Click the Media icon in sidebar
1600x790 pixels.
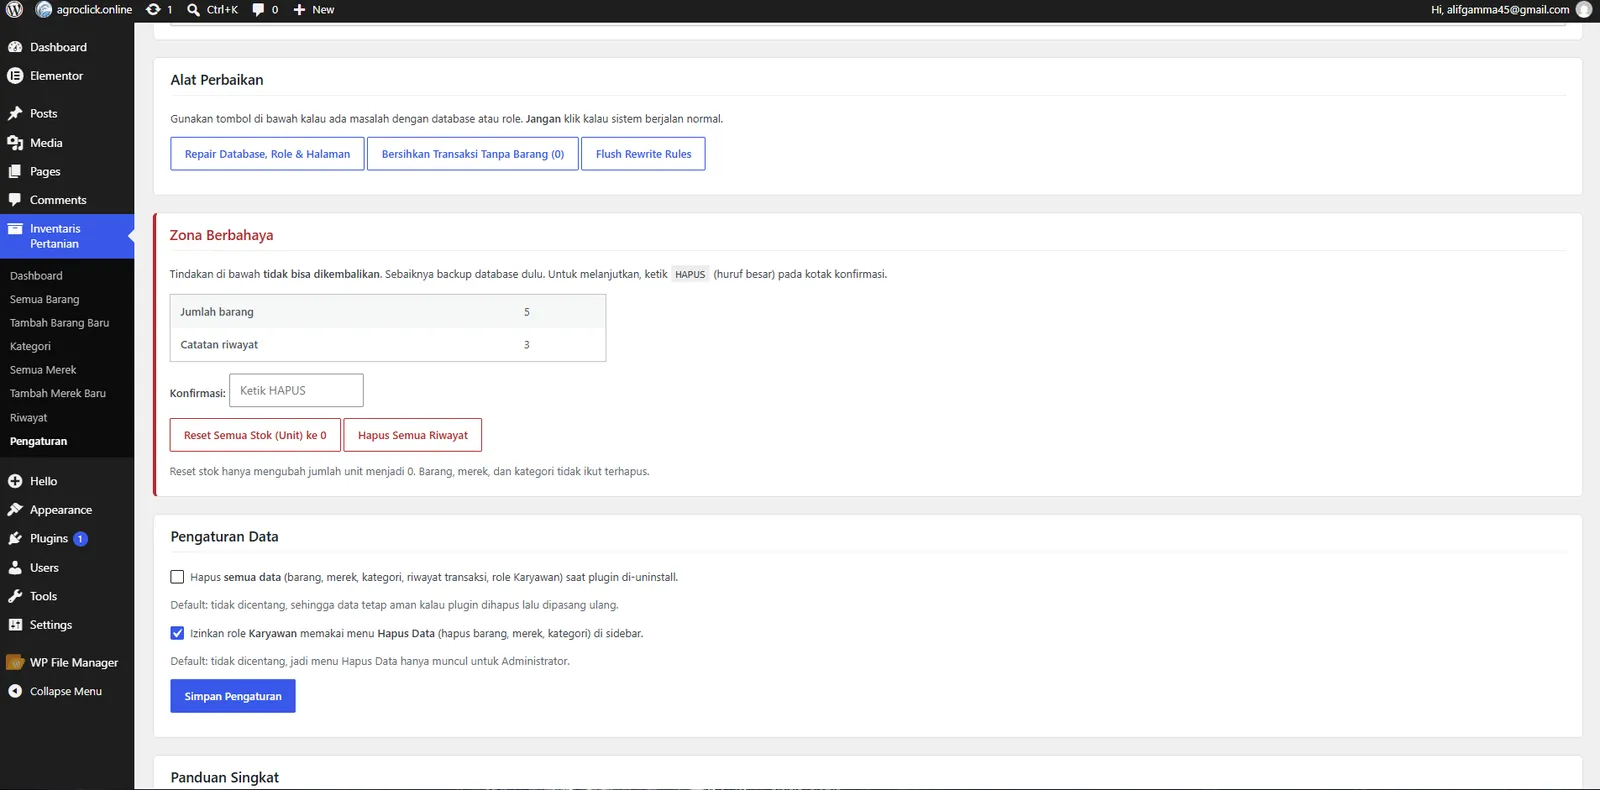15,143
